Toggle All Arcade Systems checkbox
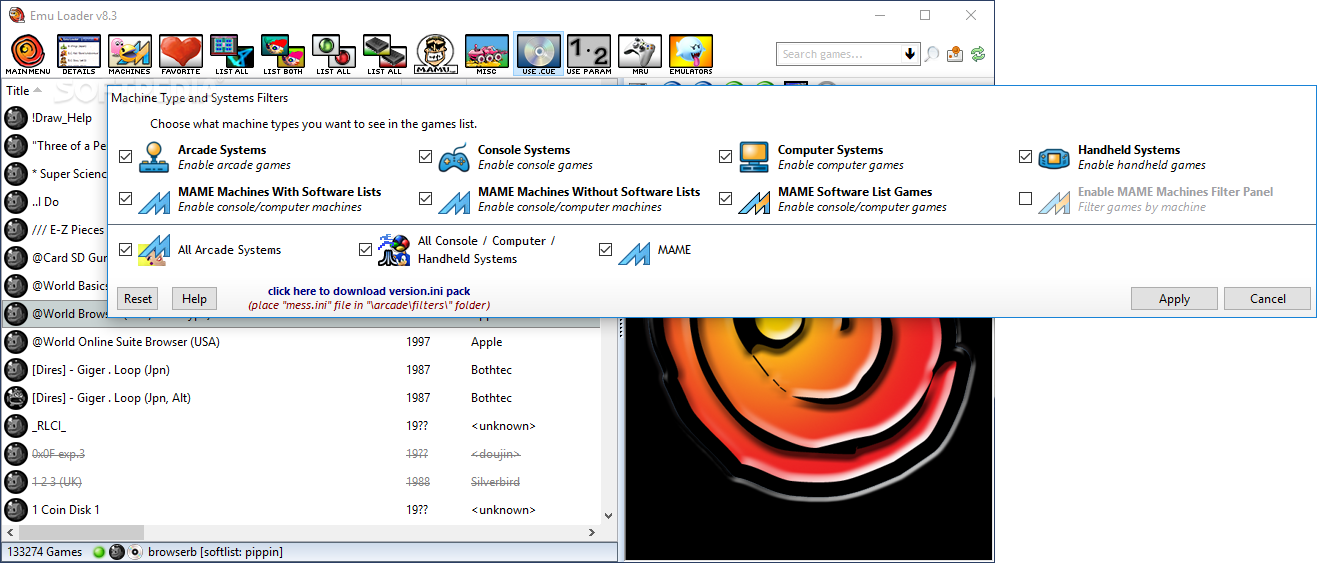This screenshot has height=563, width=1317. (x=125, y=249)
